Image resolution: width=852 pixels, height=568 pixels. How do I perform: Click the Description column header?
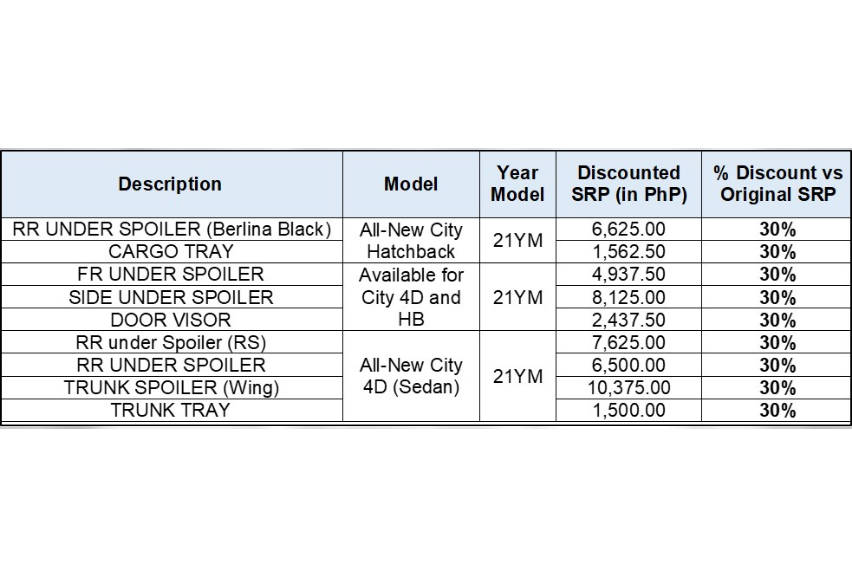pos(172,184)
